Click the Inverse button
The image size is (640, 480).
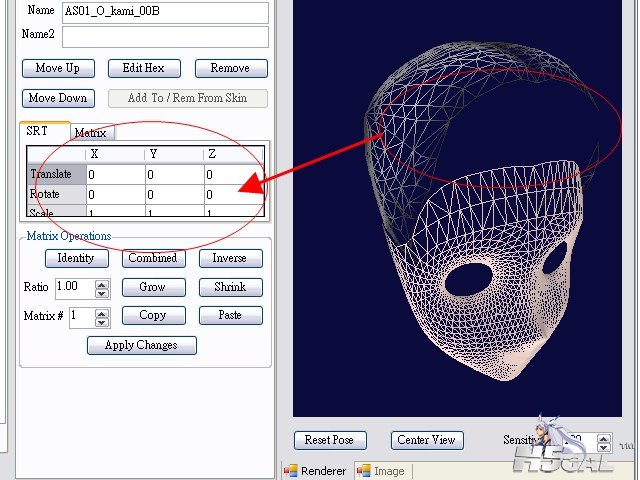(x=229, y=258)
